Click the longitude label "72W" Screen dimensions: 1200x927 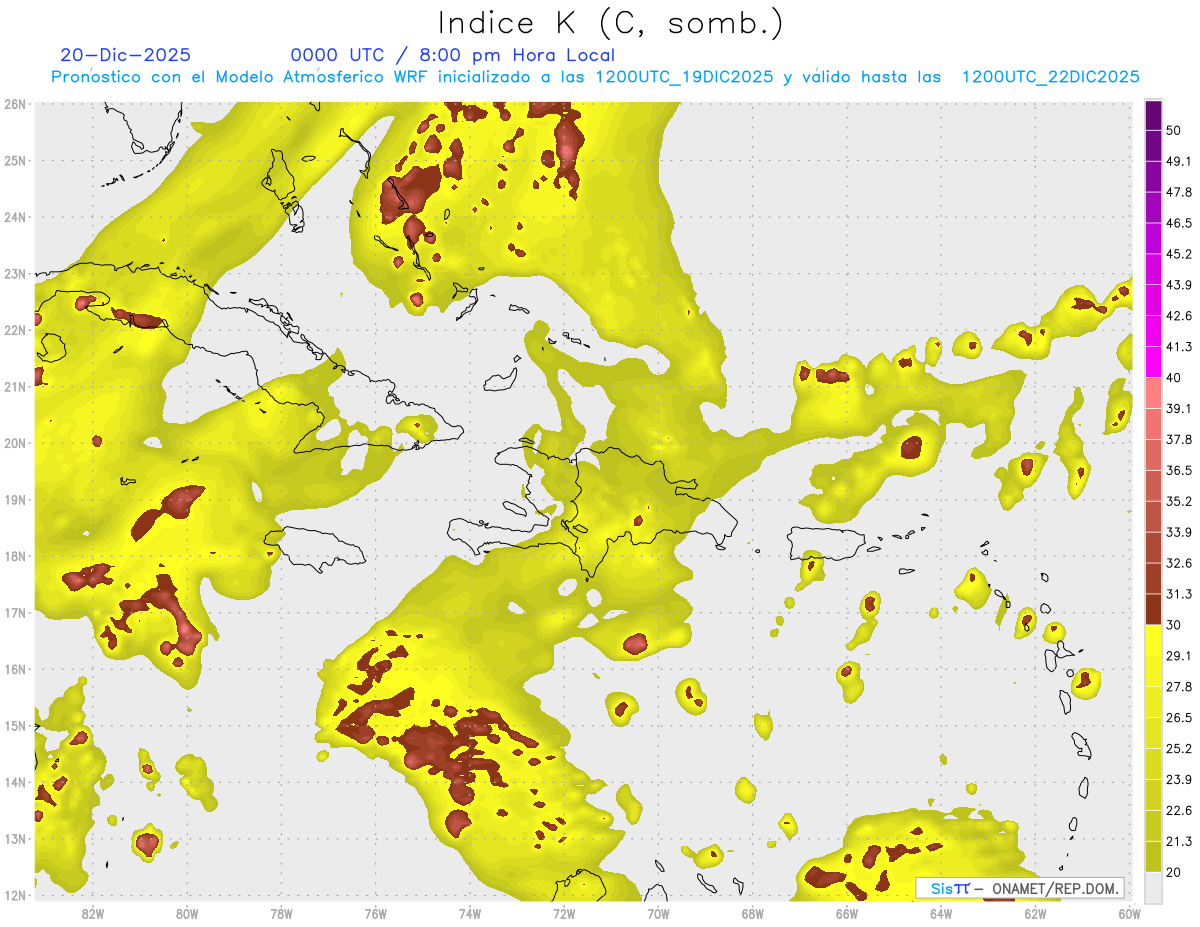click(564, 913)
